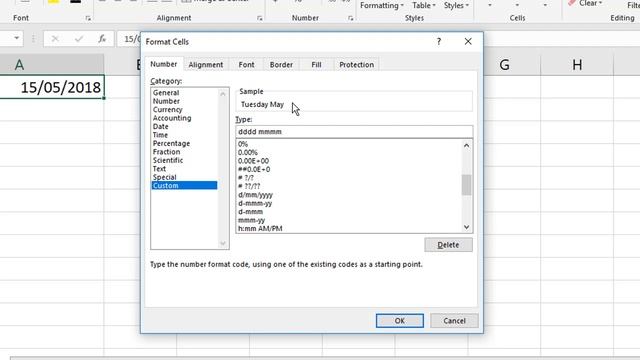Screen dimensions: 640x360
Task: Open Cell Styles dropdown
Action: coord(456,5)
